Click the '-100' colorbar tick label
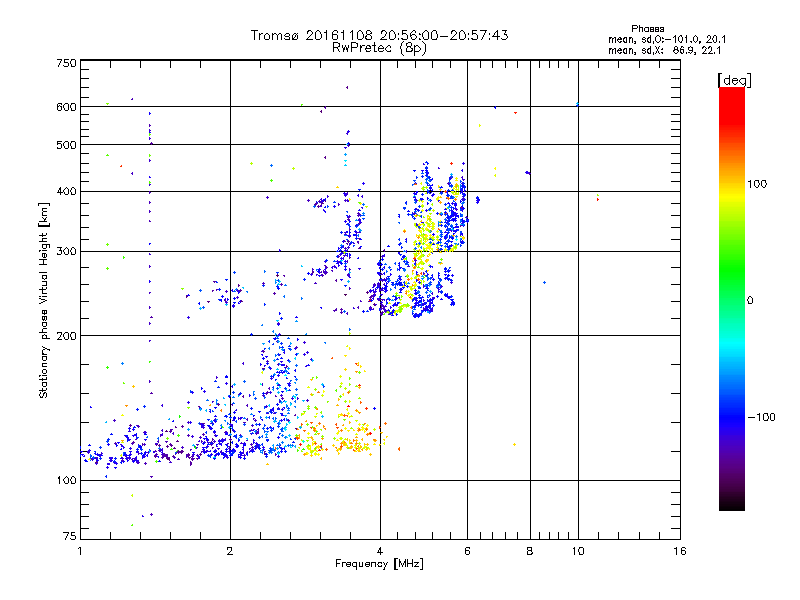Viewport: 800px width, 600px height. pyautogui.click(x=761, y=417)
